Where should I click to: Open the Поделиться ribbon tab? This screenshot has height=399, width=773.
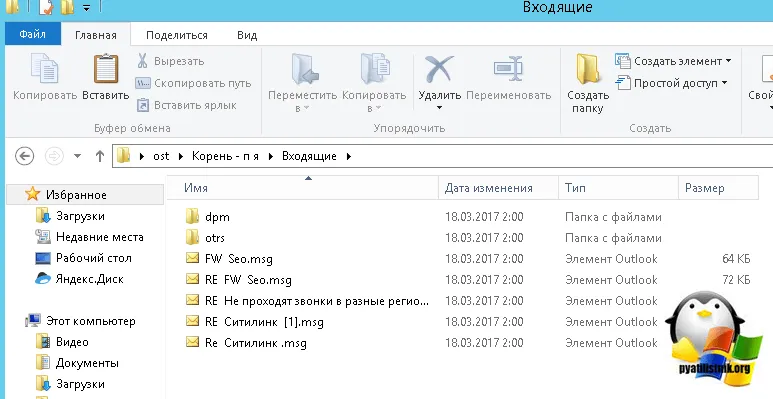click(176, 35)
